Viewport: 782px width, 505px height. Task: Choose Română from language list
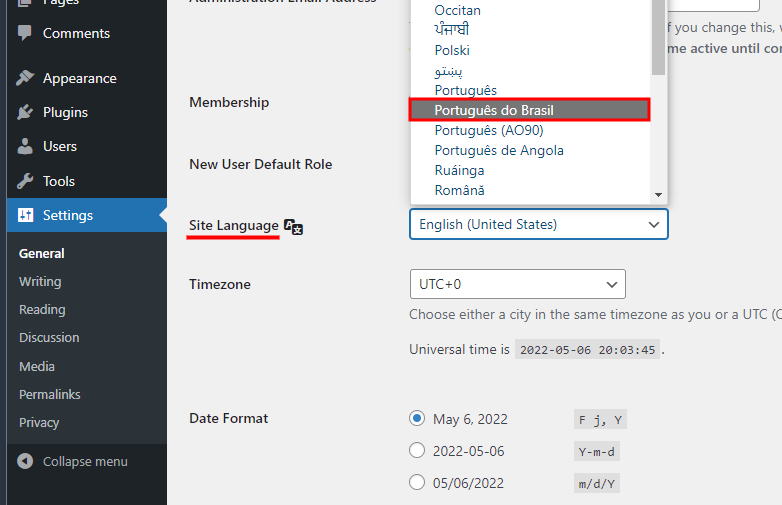[530, 190]
